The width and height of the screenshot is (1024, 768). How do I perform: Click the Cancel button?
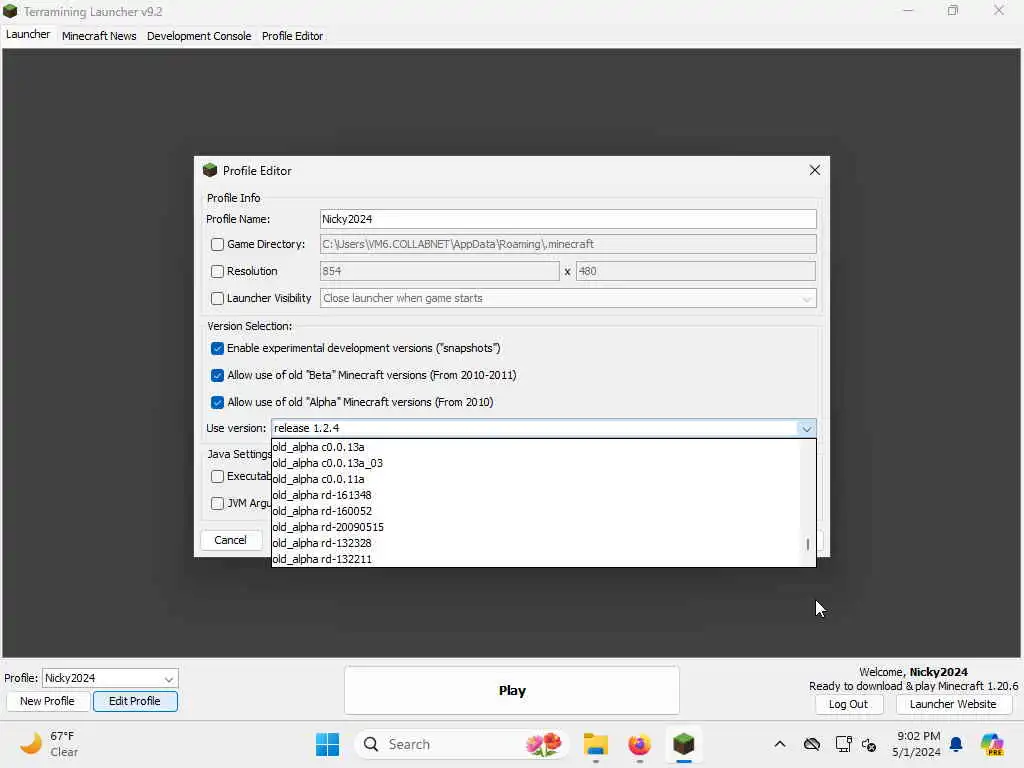click(x=231, y=540)
